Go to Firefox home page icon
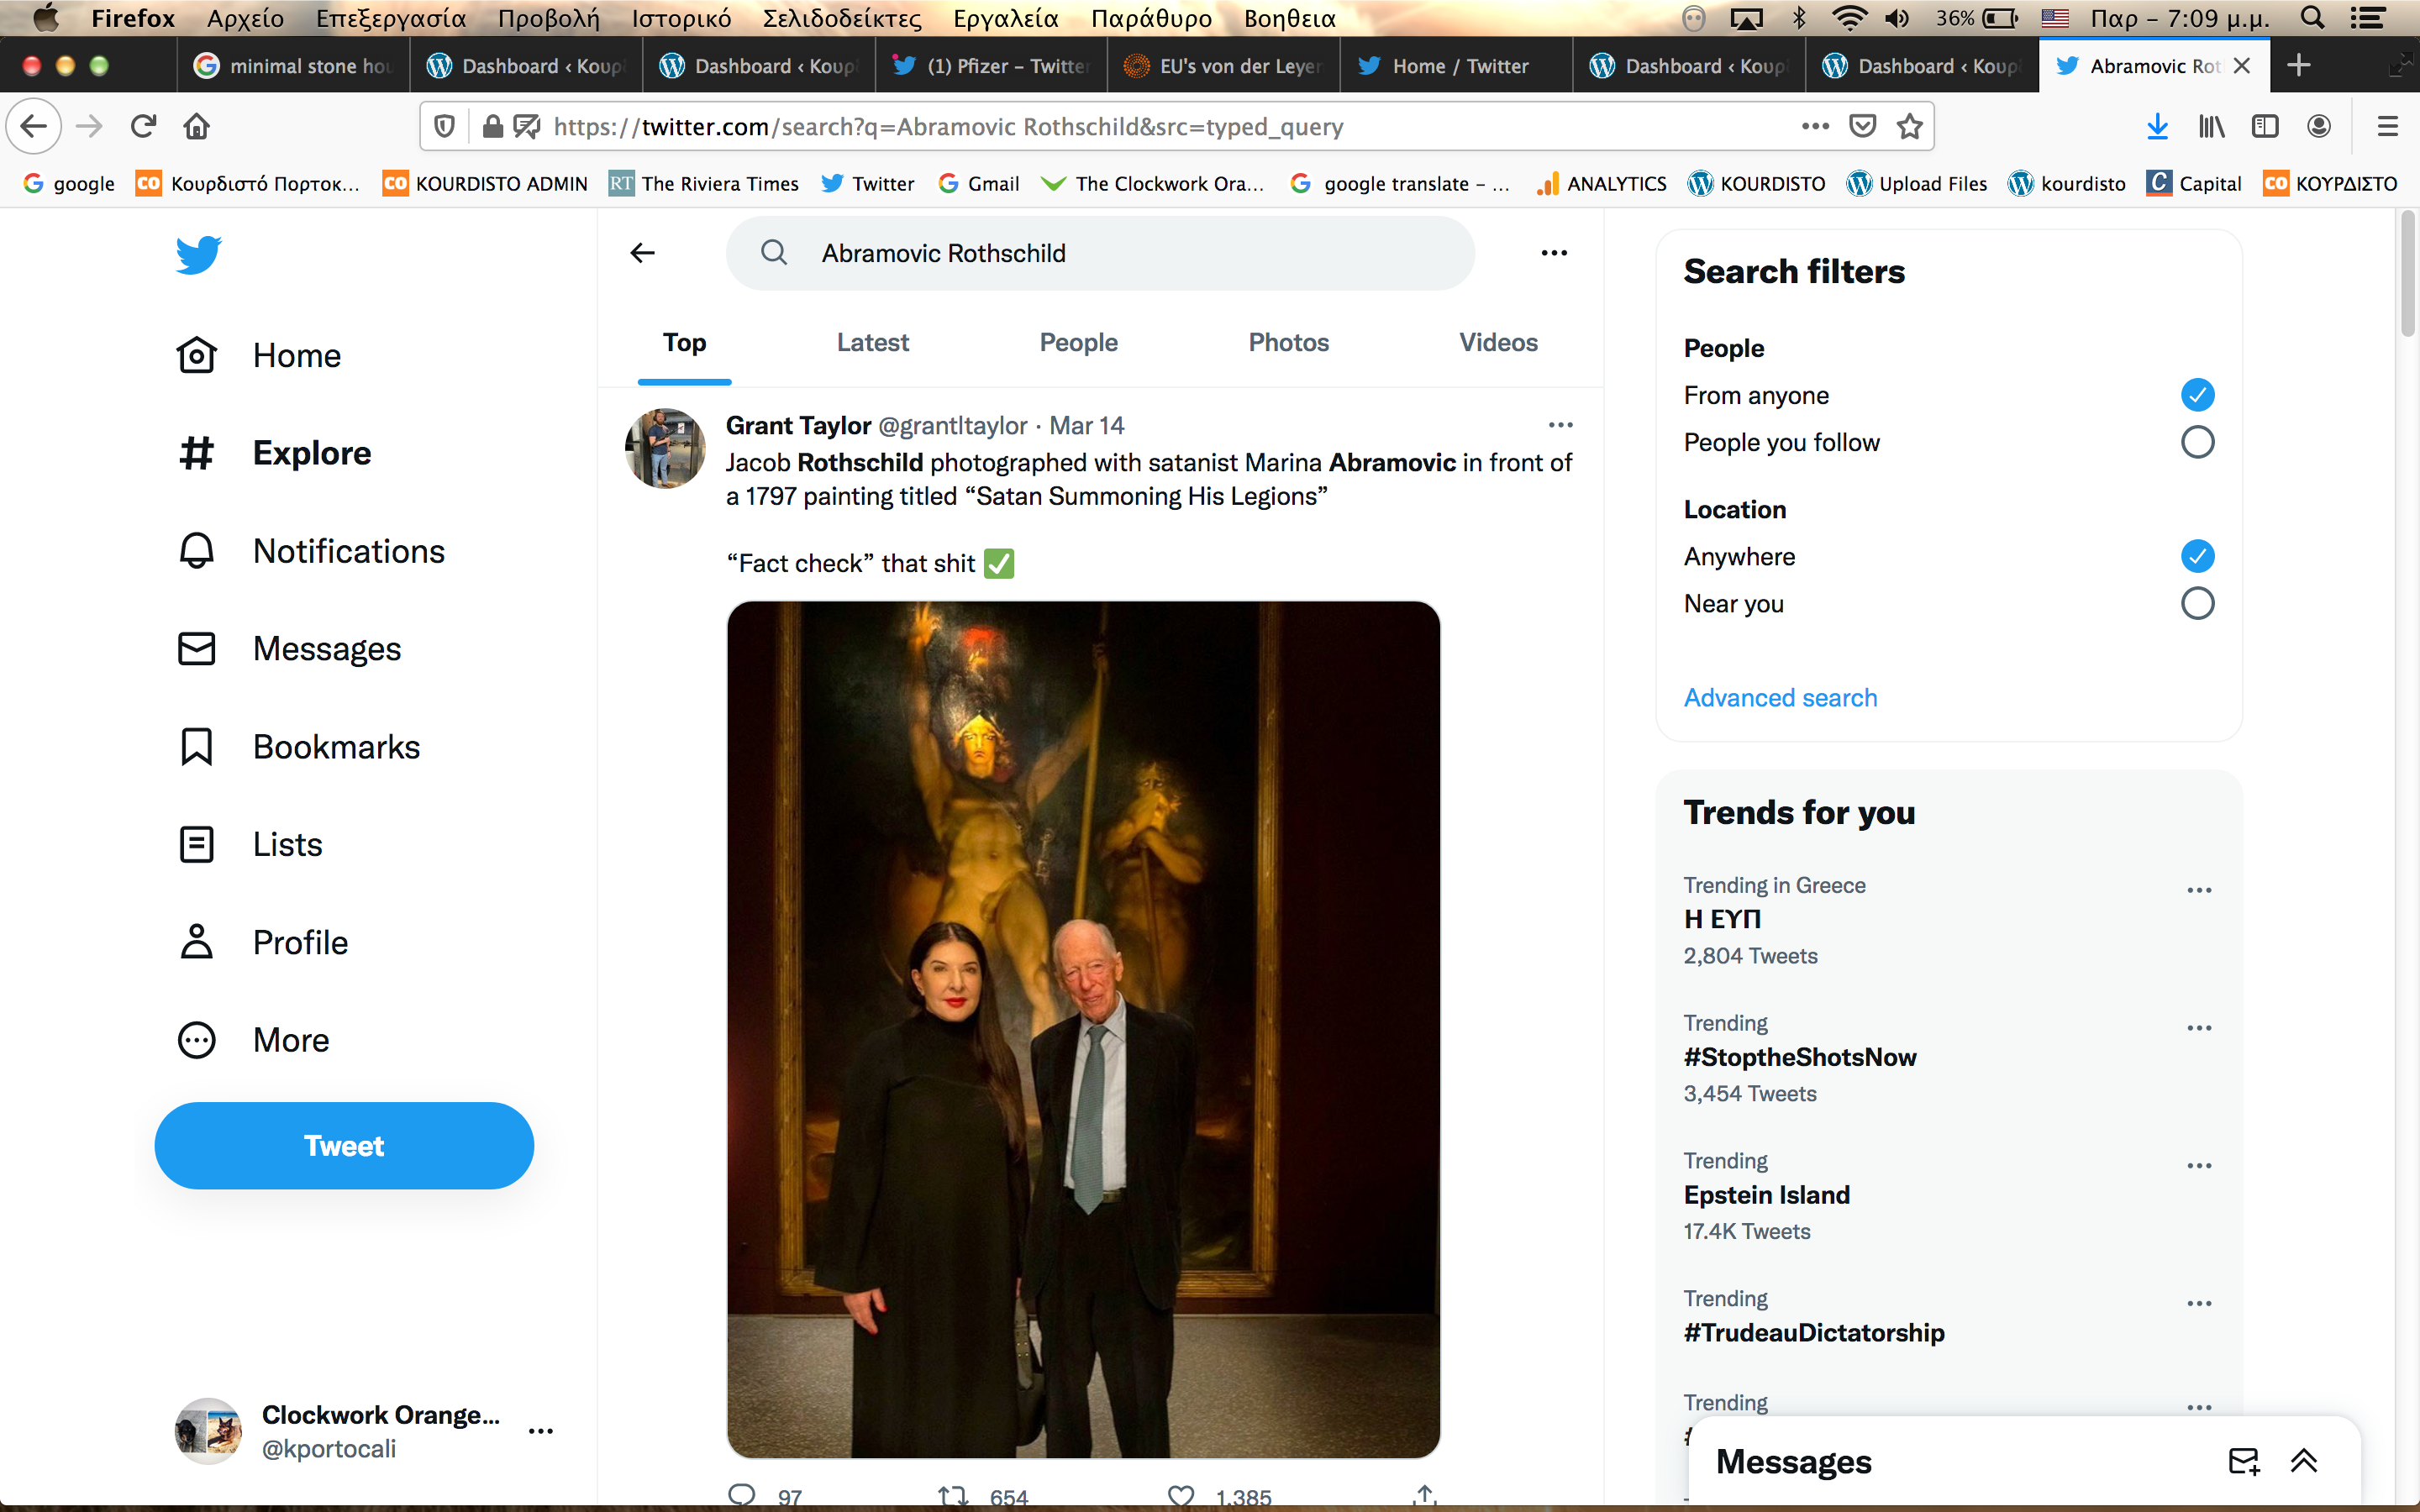 pyautogui.click(x=197, y=126)
